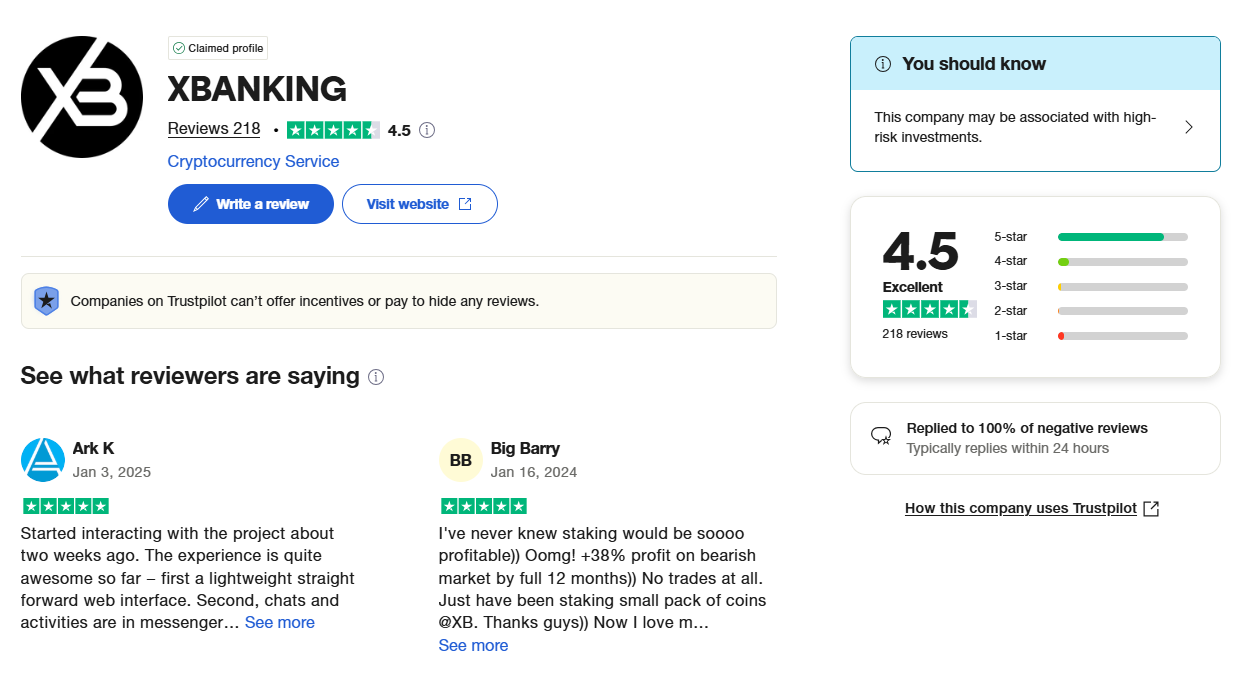Expand the high-risk investments notice chevron

click(1188, 127)
